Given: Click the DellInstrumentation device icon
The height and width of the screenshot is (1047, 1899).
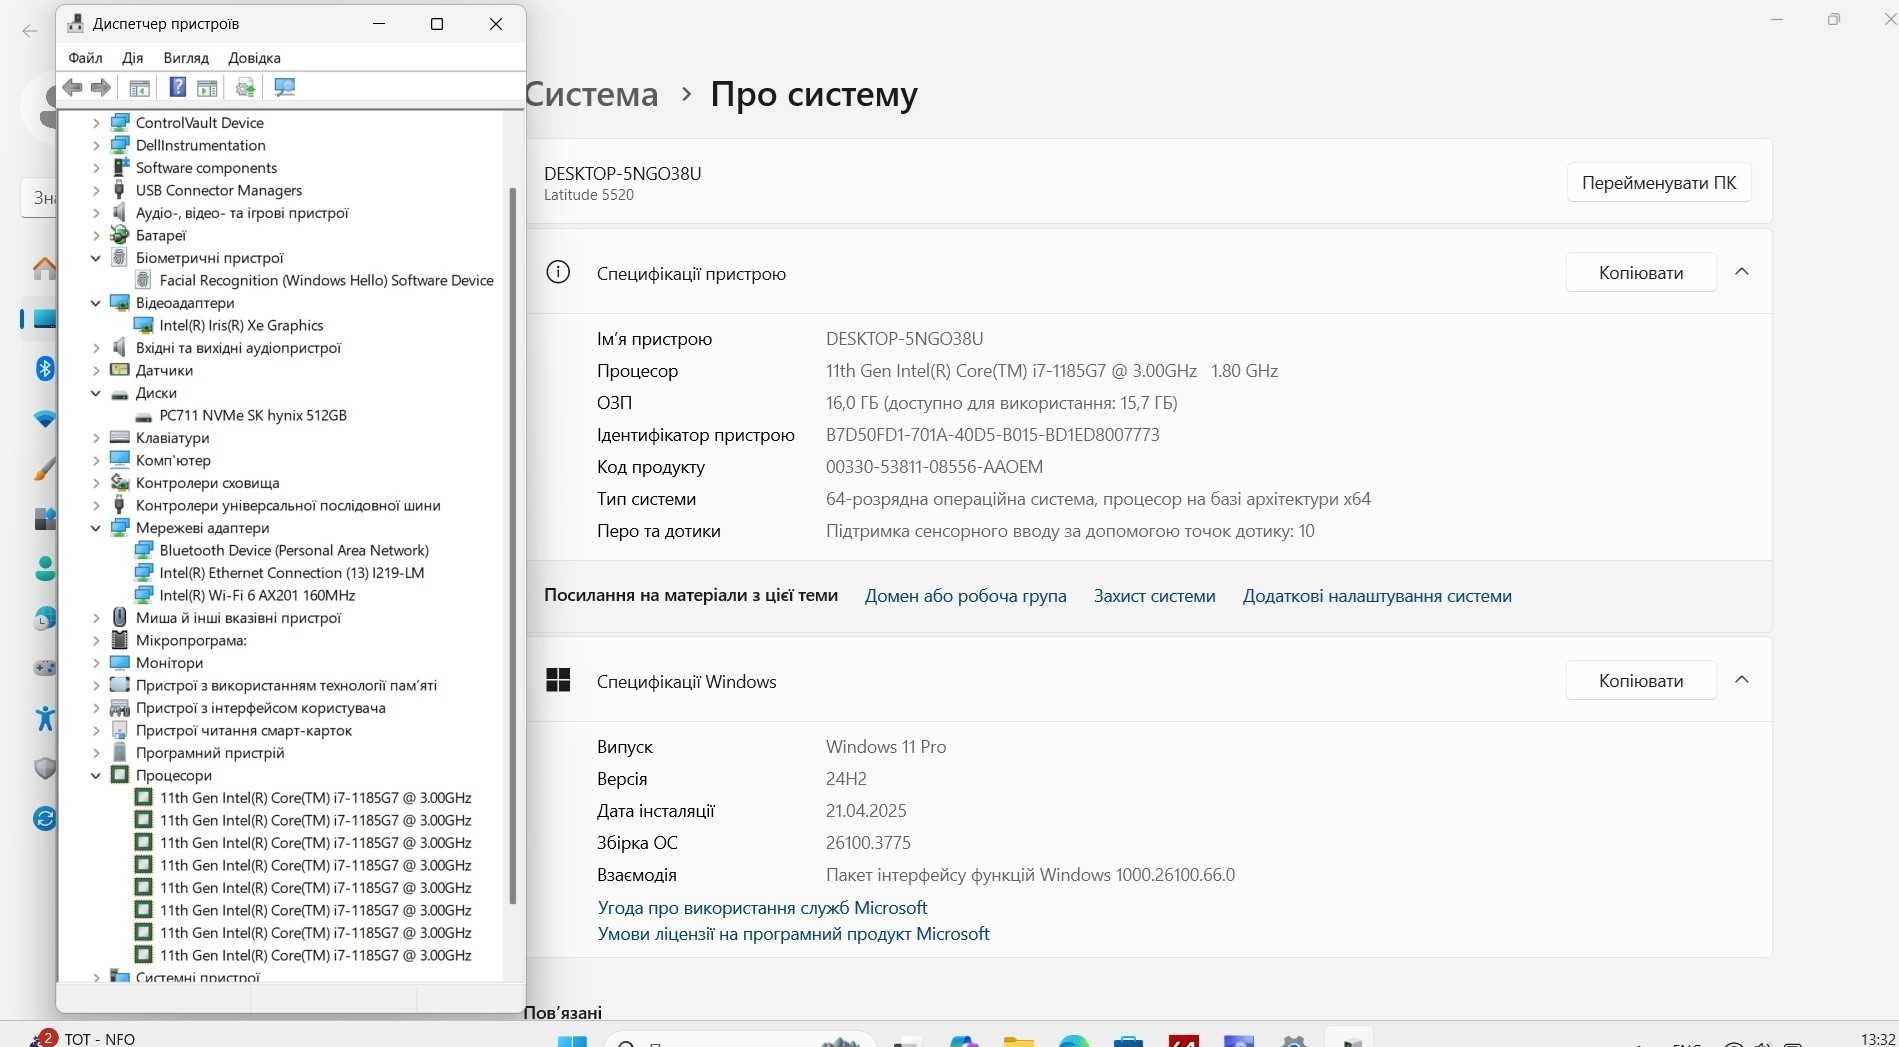Looking at the screenshot, I should 120,145.
